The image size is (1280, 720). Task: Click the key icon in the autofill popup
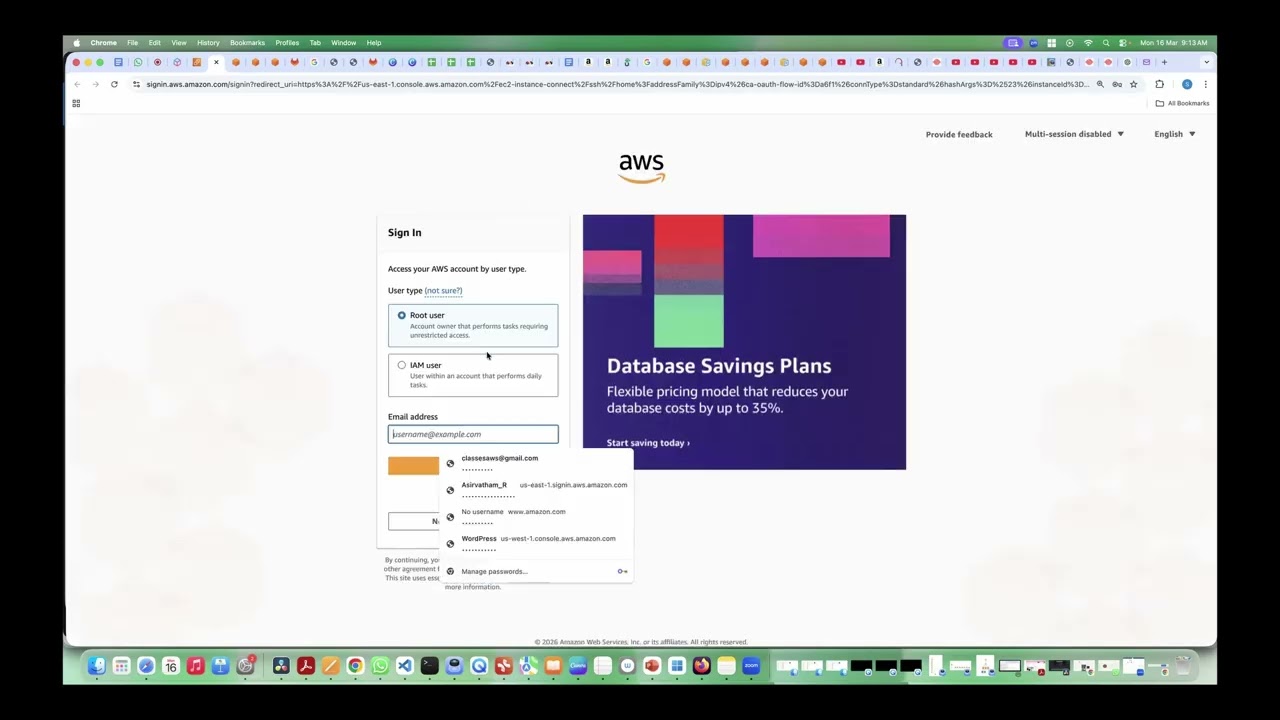pyautogui.click(x=622, y=572)
